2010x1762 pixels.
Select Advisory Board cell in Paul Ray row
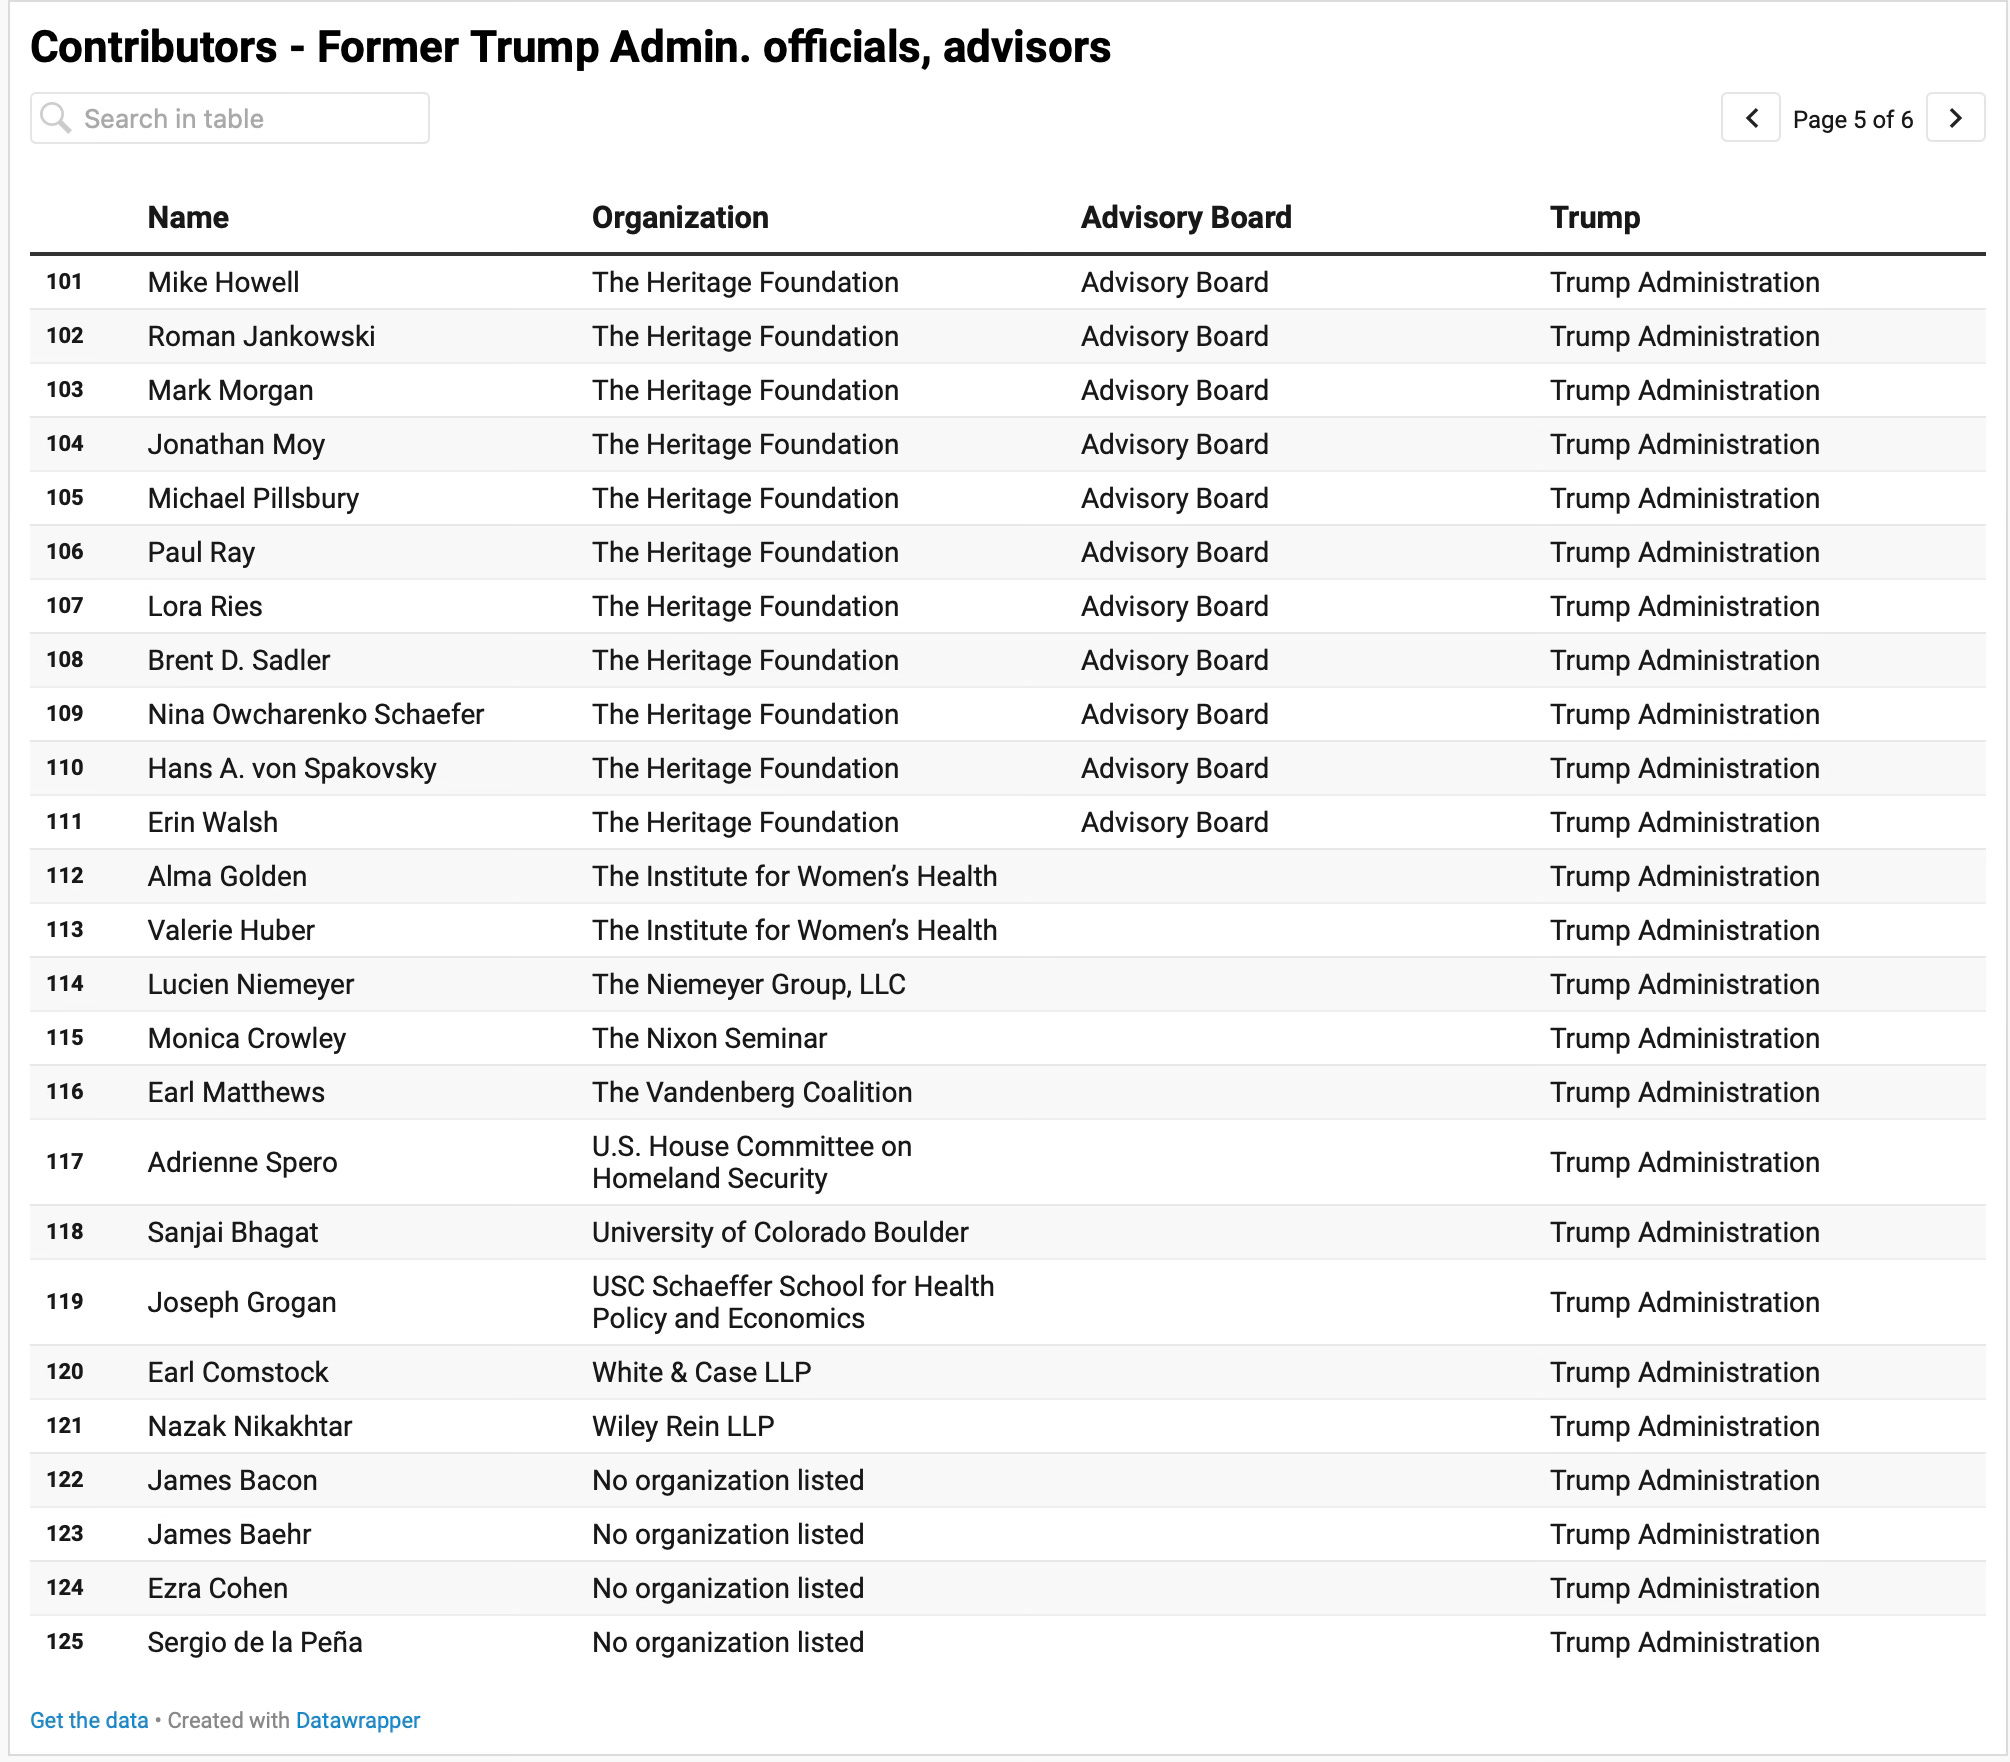[1174, 552]
